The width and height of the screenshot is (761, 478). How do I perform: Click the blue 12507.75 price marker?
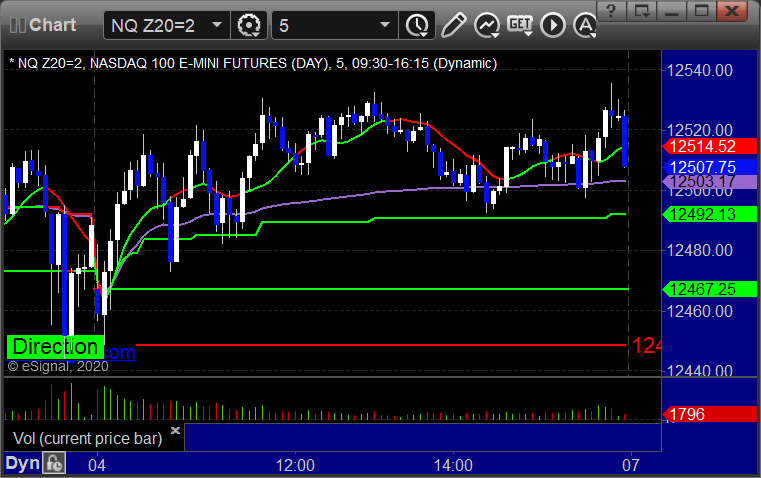(x=710, y=167)
